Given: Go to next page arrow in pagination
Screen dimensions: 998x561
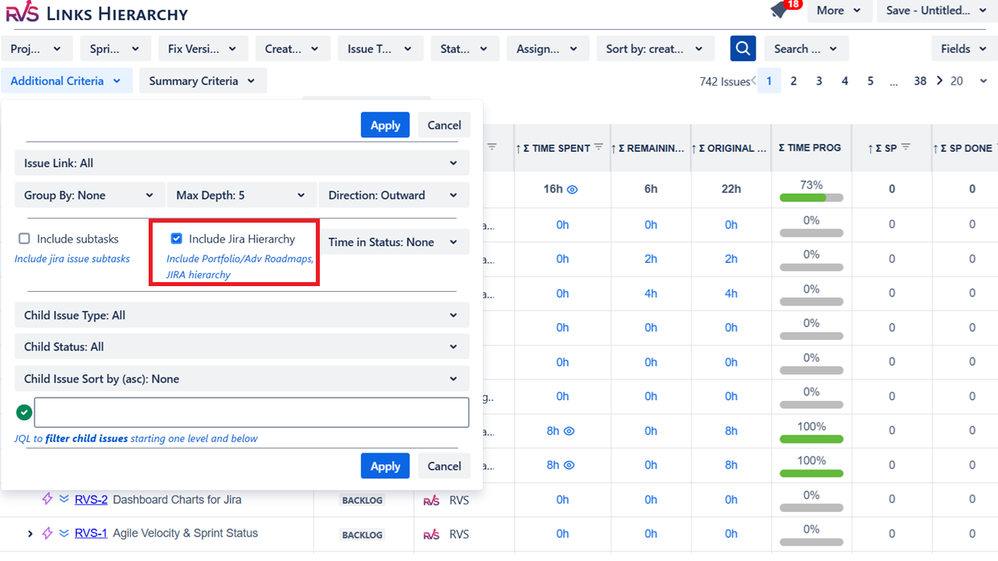Looking at the screenshot, I should [x=939, y=81].
